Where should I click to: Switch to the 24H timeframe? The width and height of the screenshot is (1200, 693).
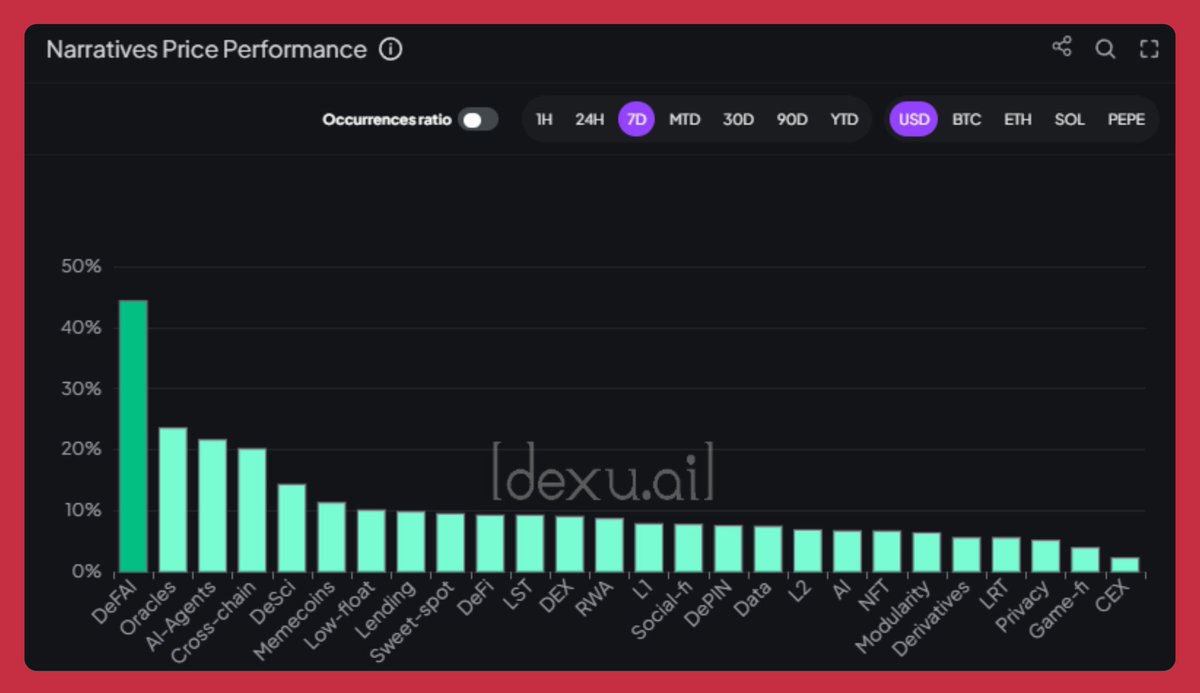589,119
